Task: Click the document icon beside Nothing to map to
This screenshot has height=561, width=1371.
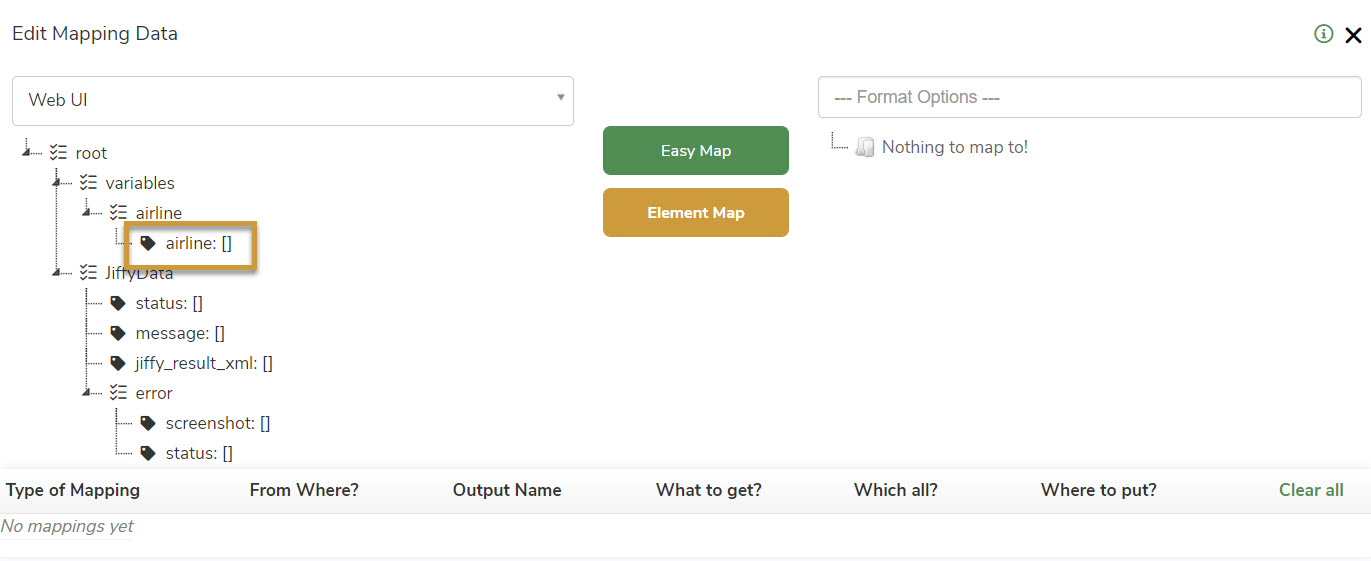Action: pyautogui.click(x=865, y=148)
